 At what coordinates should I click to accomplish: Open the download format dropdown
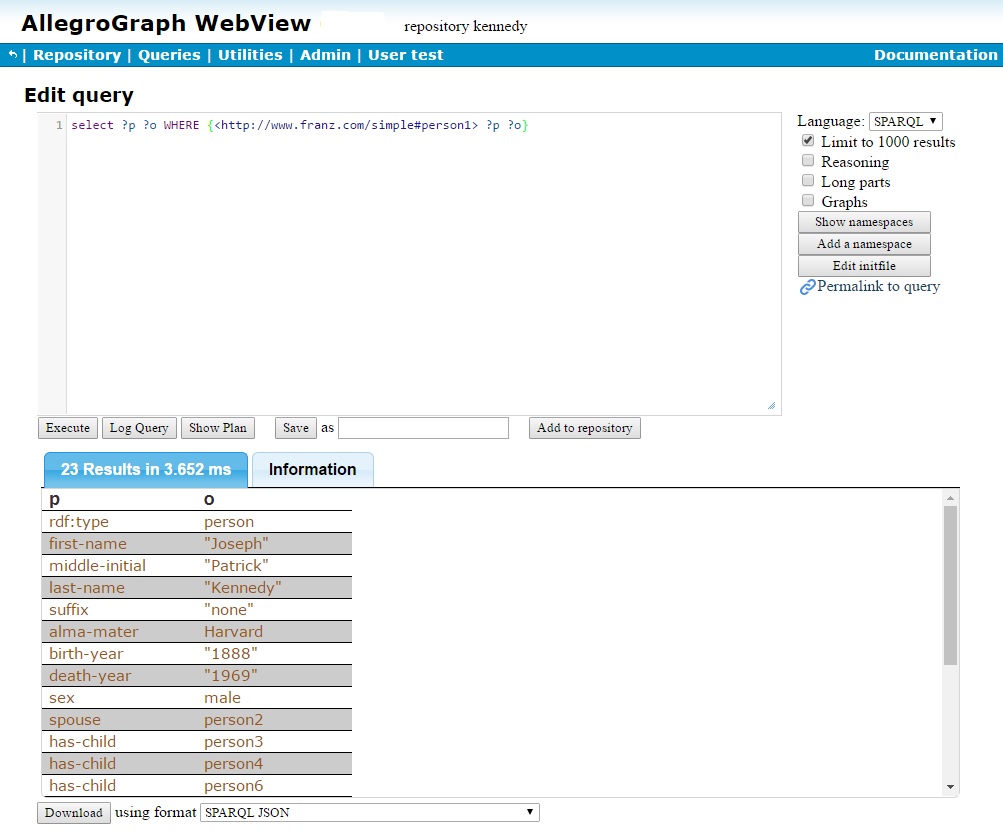coord(369,812)
